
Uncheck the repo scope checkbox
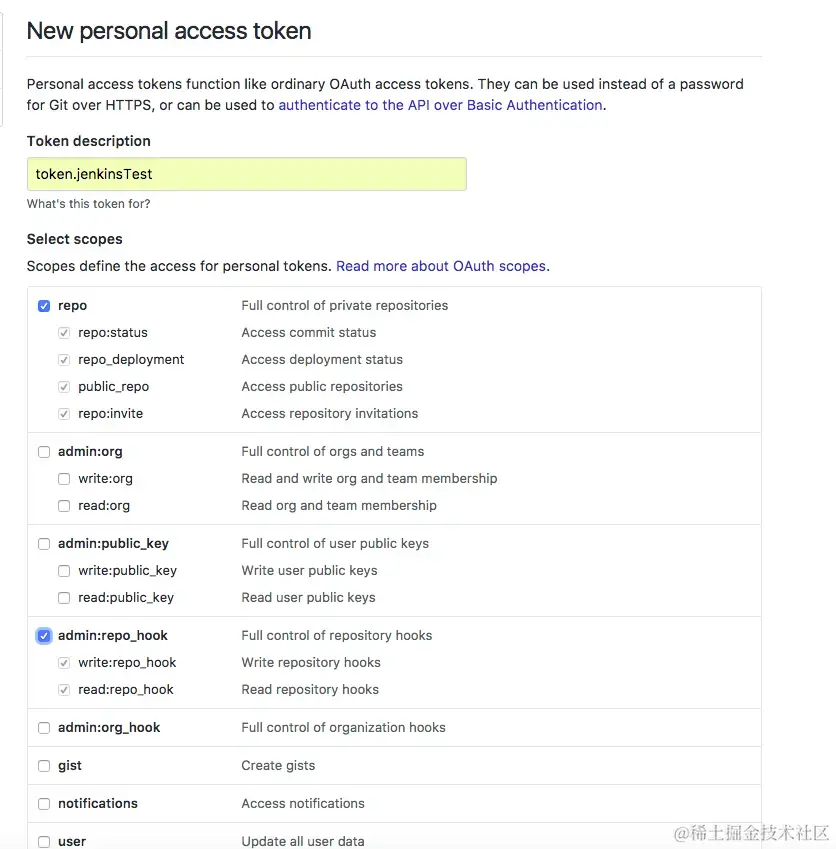point(44,305)
